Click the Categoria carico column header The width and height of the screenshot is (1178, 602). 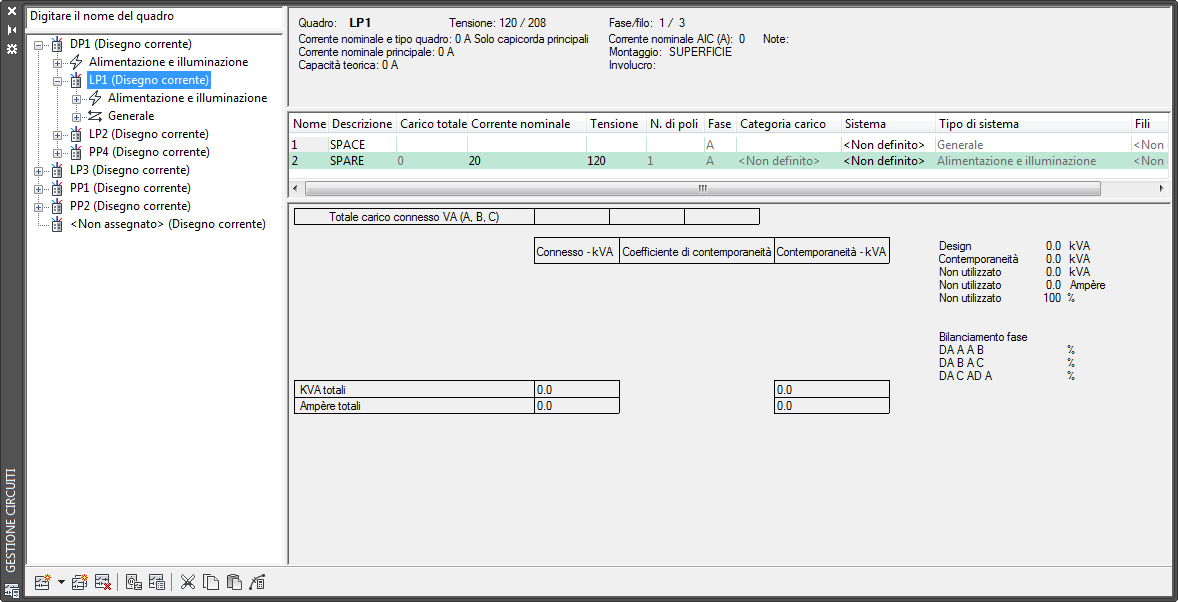[x=788, y=123]
